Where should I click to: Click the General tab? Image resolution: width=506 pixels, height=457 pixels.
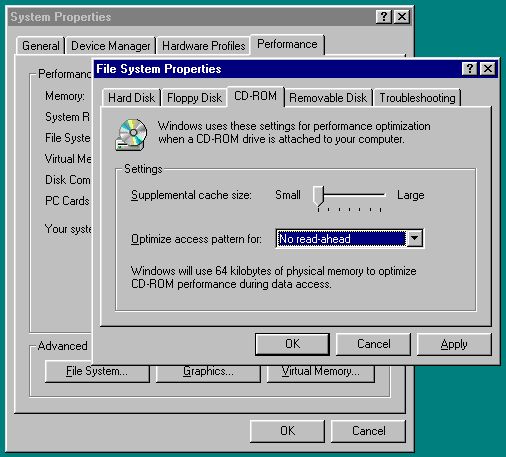(41, 46)
